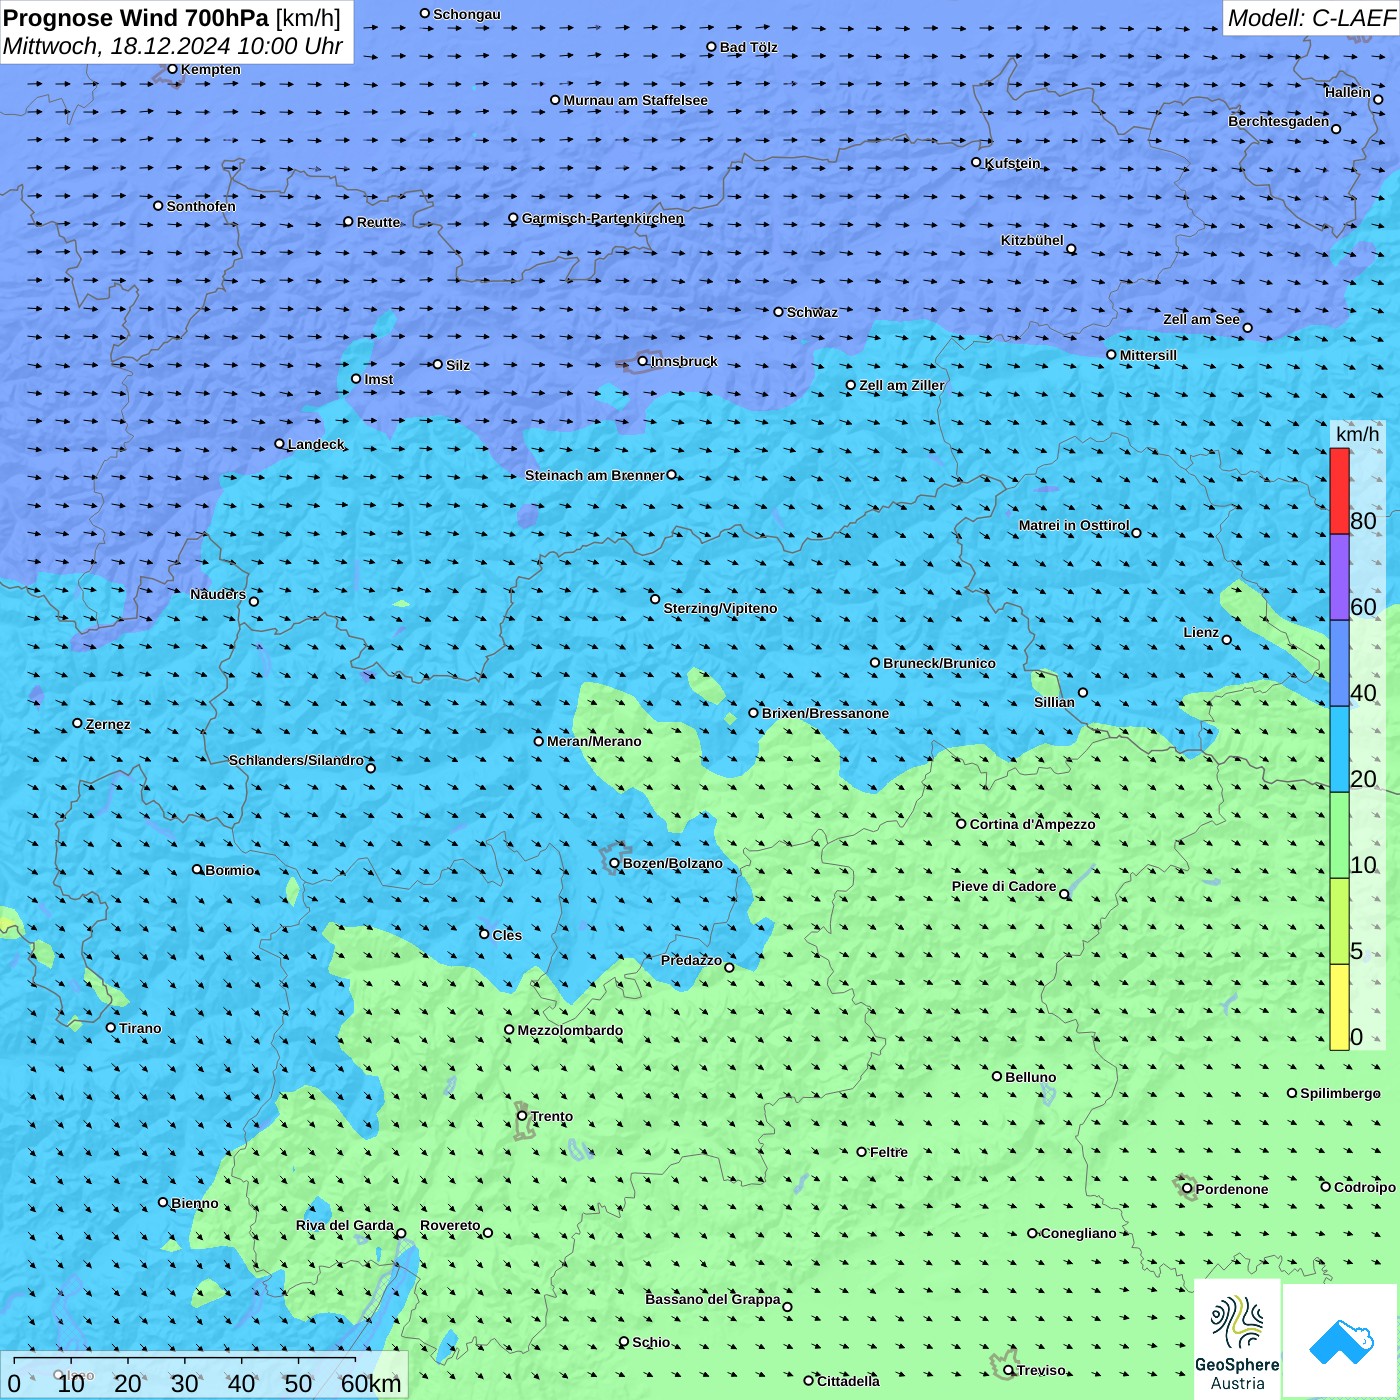
Task: Click the Bozen/Bolzano city marker
Action: (x=614, y=863)
